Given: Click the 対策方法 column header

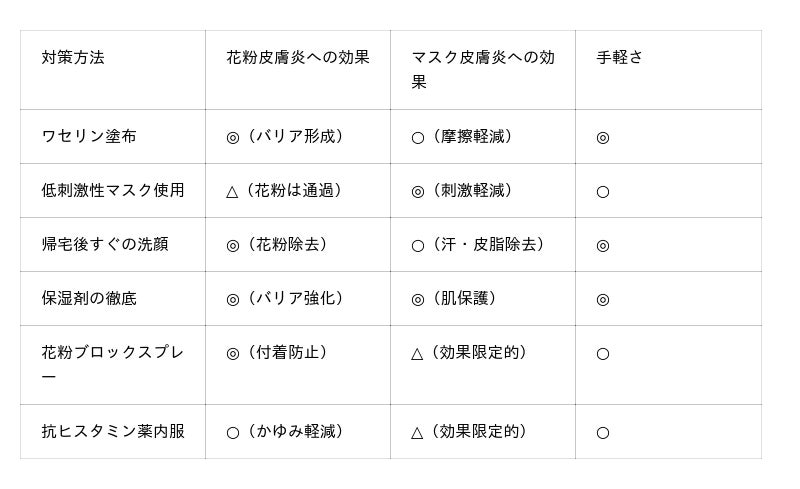Looking at the screenshot, I should 73,58.
